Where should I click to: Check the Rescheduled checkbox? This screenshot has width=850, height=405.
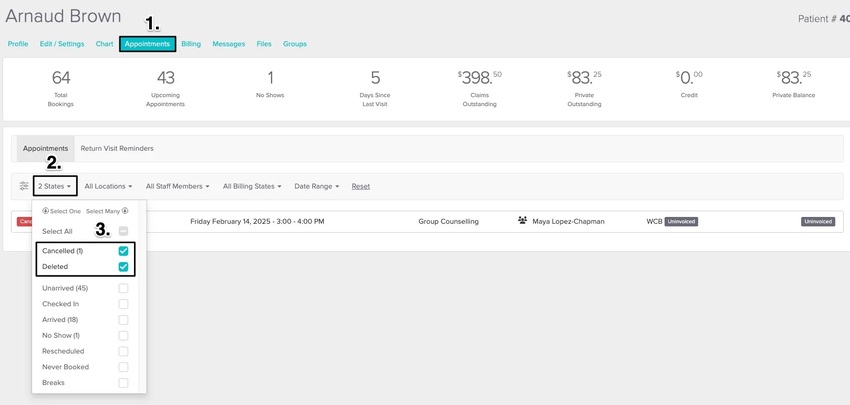pyautogui.click(x=124, y=351)
